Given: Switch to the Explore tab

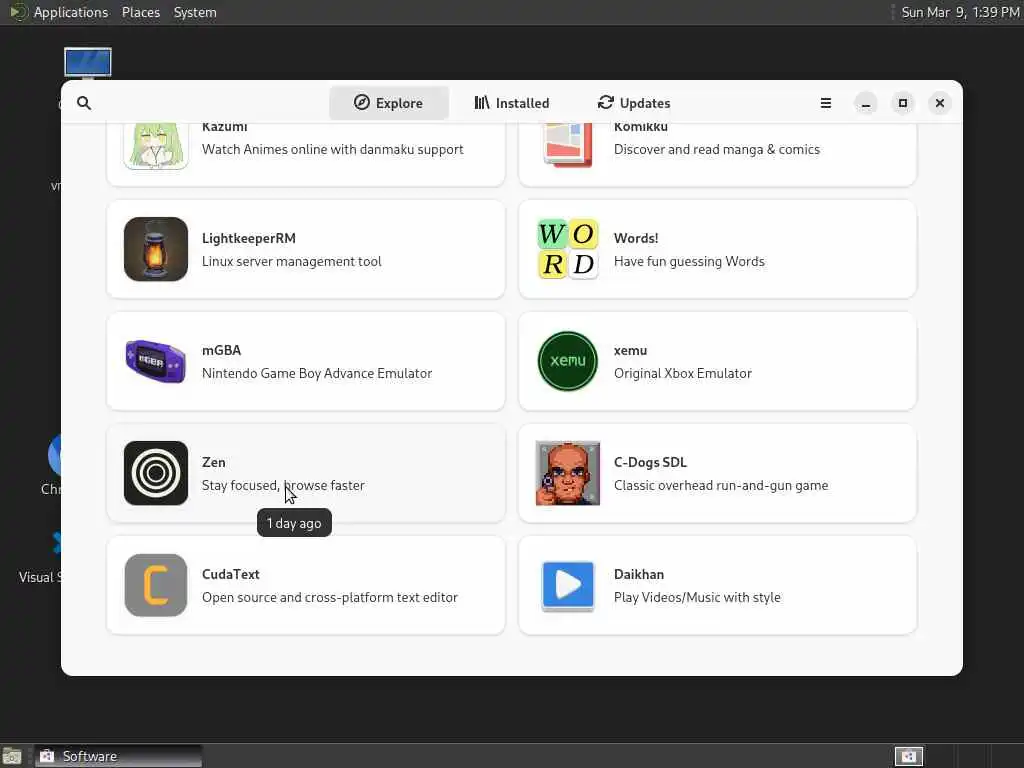Looking at the screenshot, I should (389, 103).
